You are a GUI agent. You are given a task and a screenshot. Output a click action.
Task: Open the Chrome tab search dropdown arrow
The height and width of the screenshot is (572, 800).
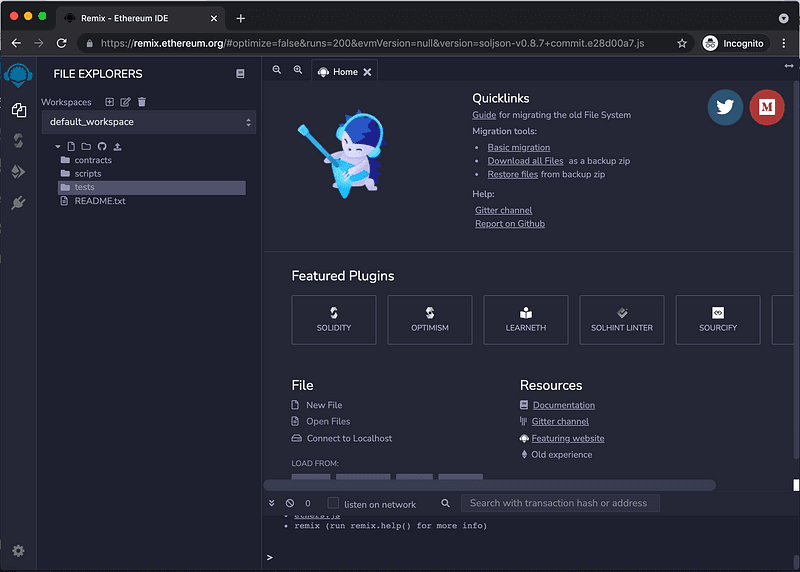784,18
